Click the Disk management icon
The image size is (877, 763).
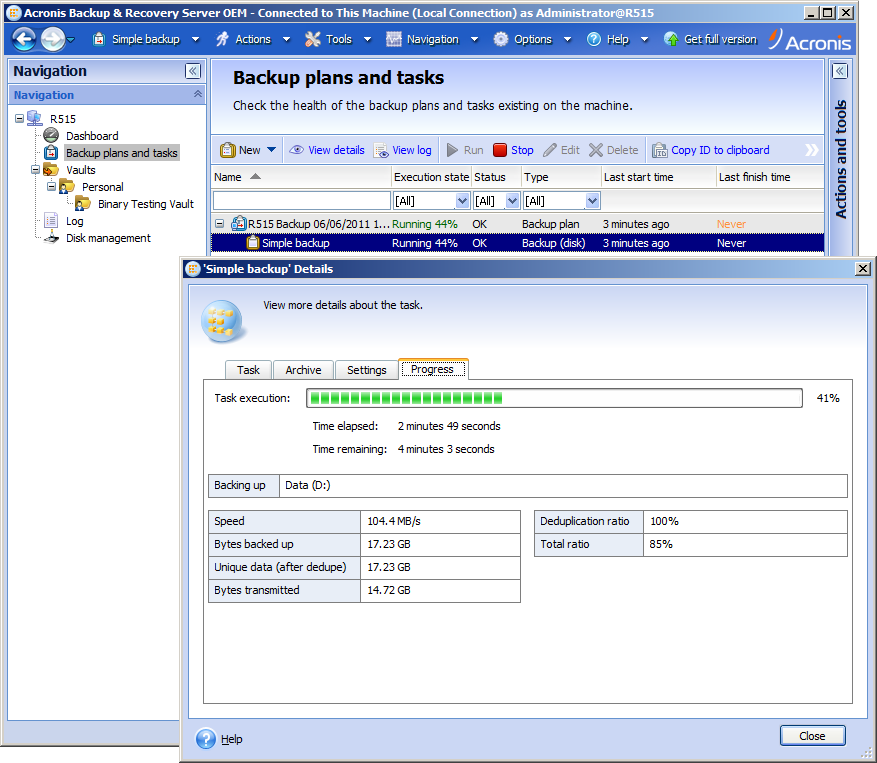[x=51, y=238]
